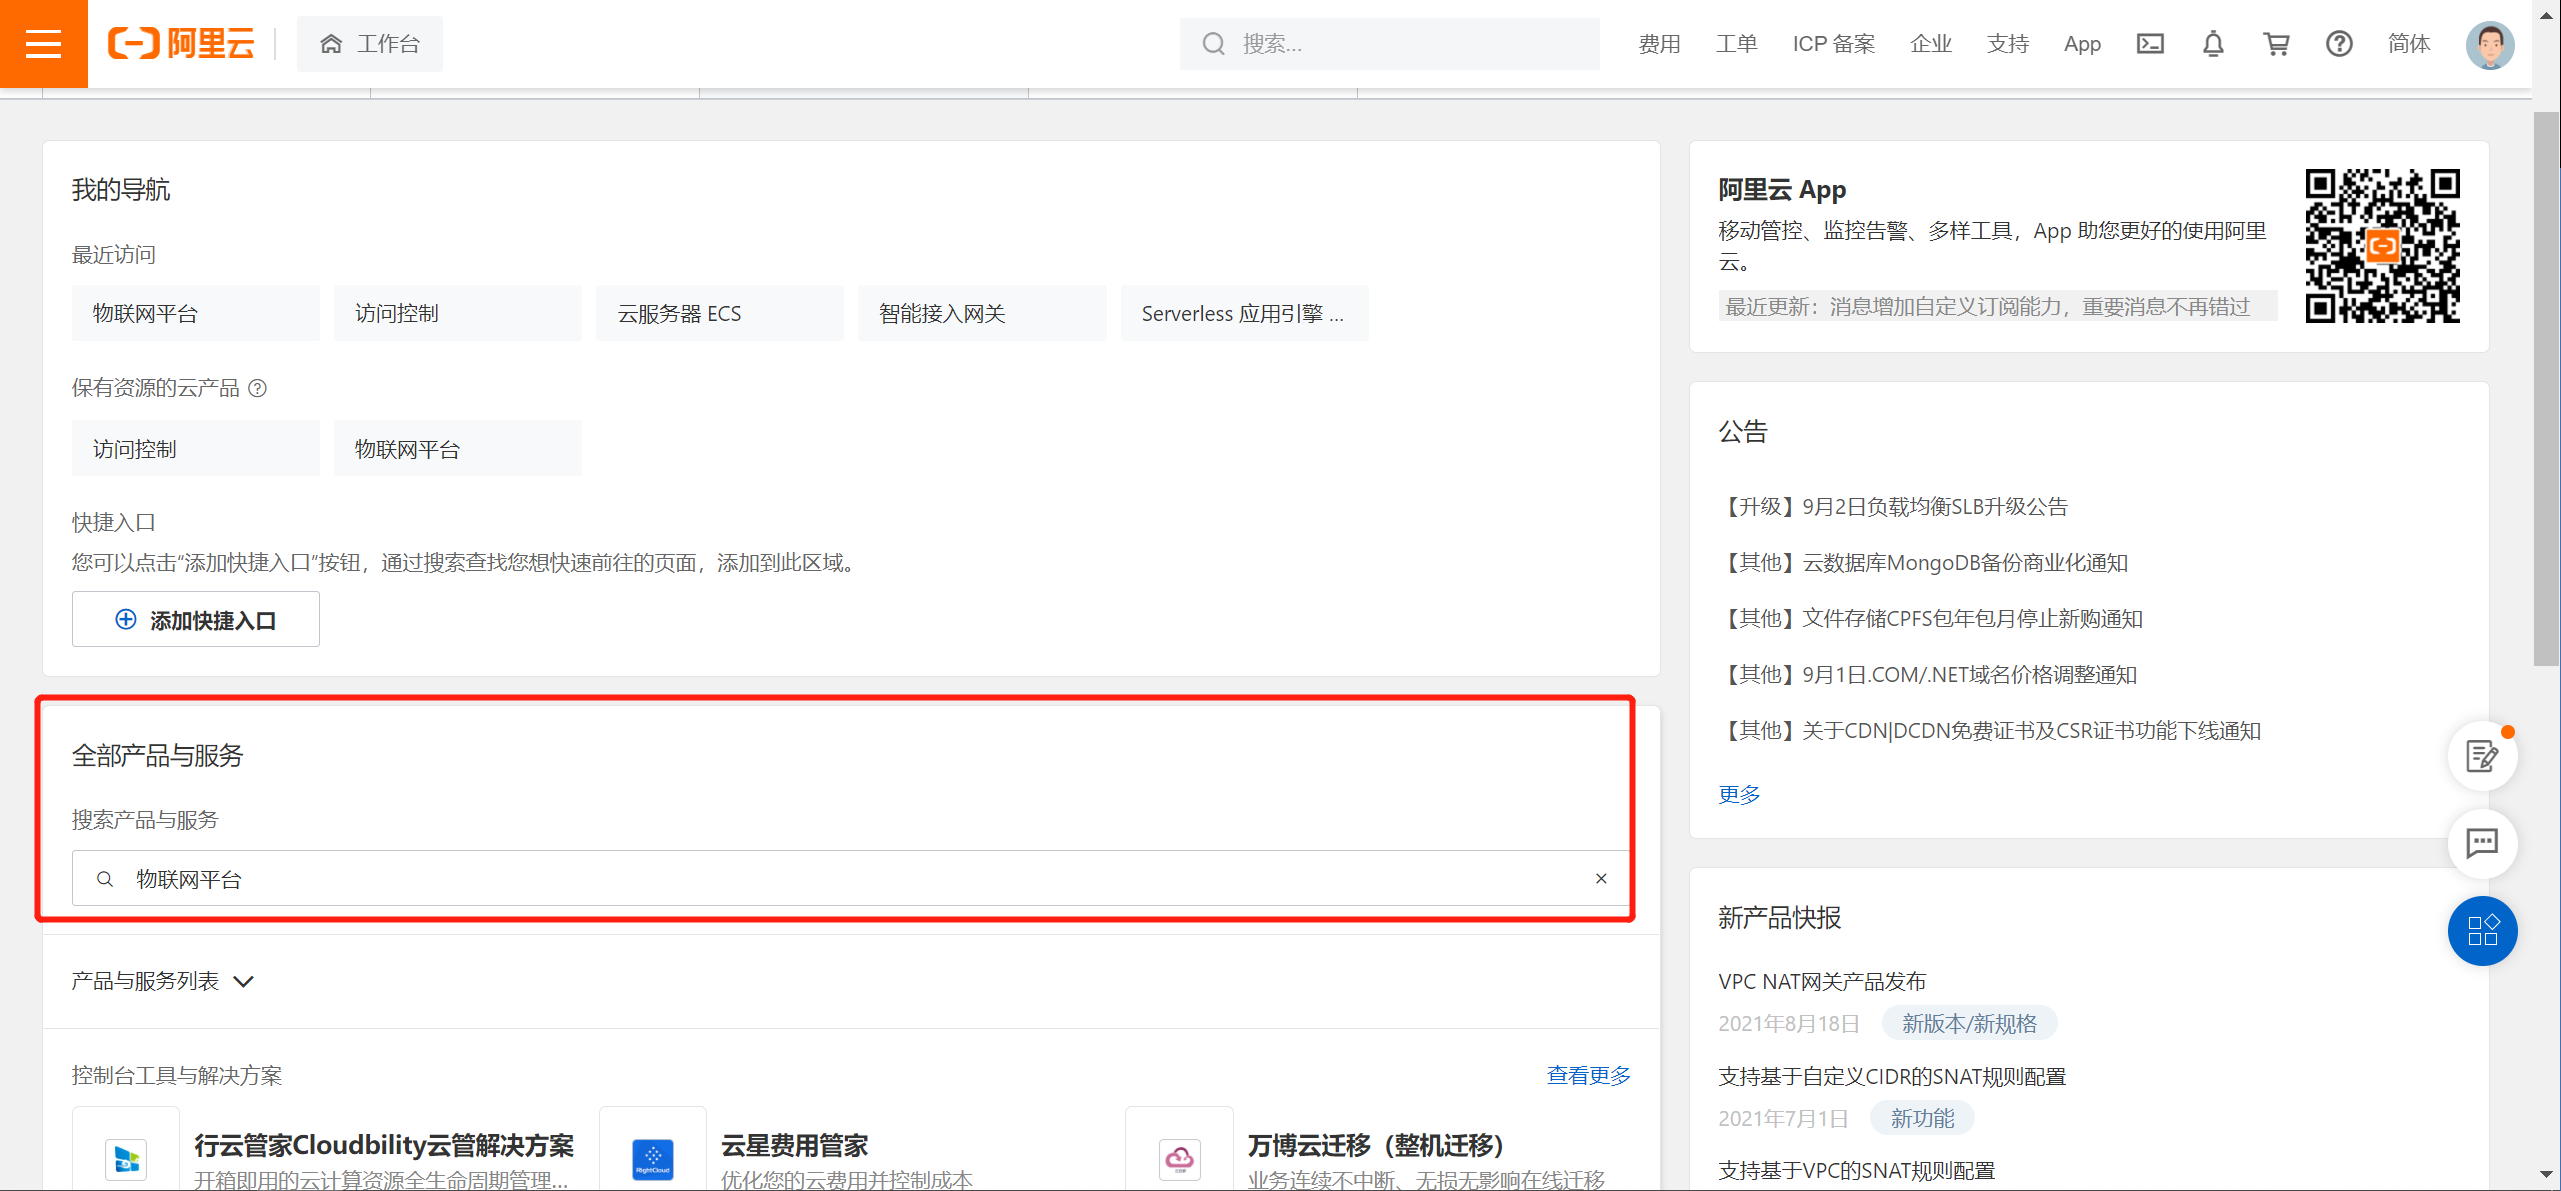This screenshot has width=2561, height=1191.
Task: Open the 支持 menu
Action: click(2007, 44)
